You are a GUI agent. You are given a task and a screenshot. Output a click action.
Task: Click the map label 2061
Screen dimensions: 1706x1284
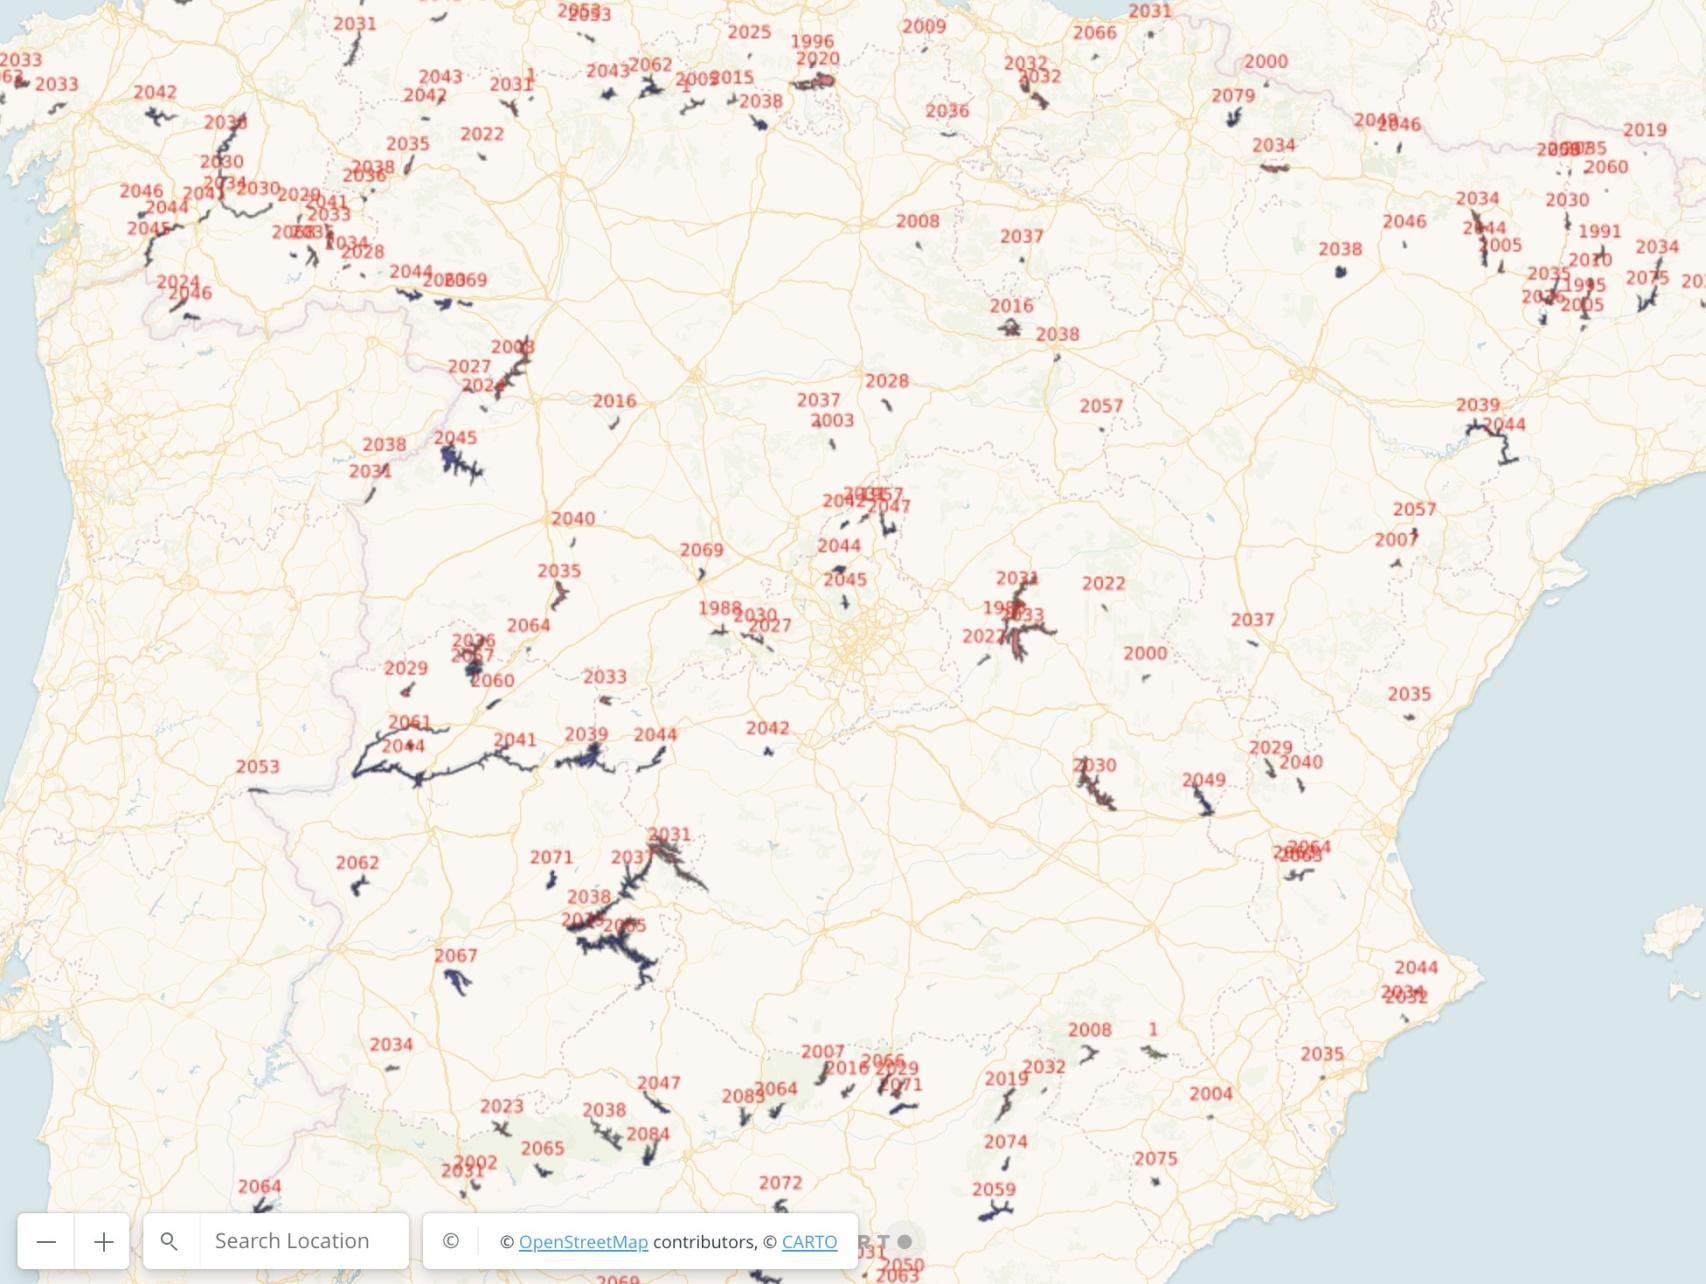(409, 722)
